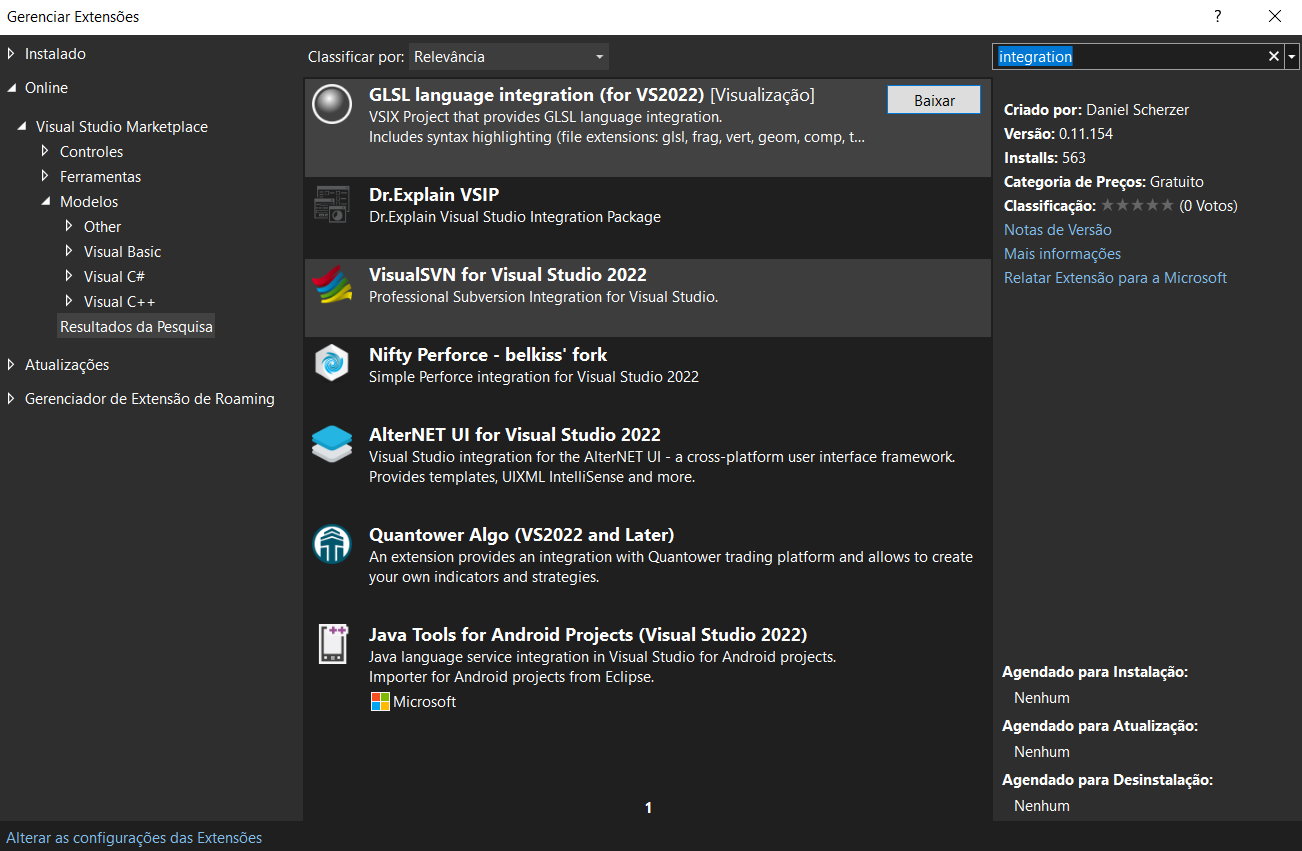Viewport: 1302px width, 851px height.
Task: Select the Visual Studio Marketplace label
Action: (122, 127)
